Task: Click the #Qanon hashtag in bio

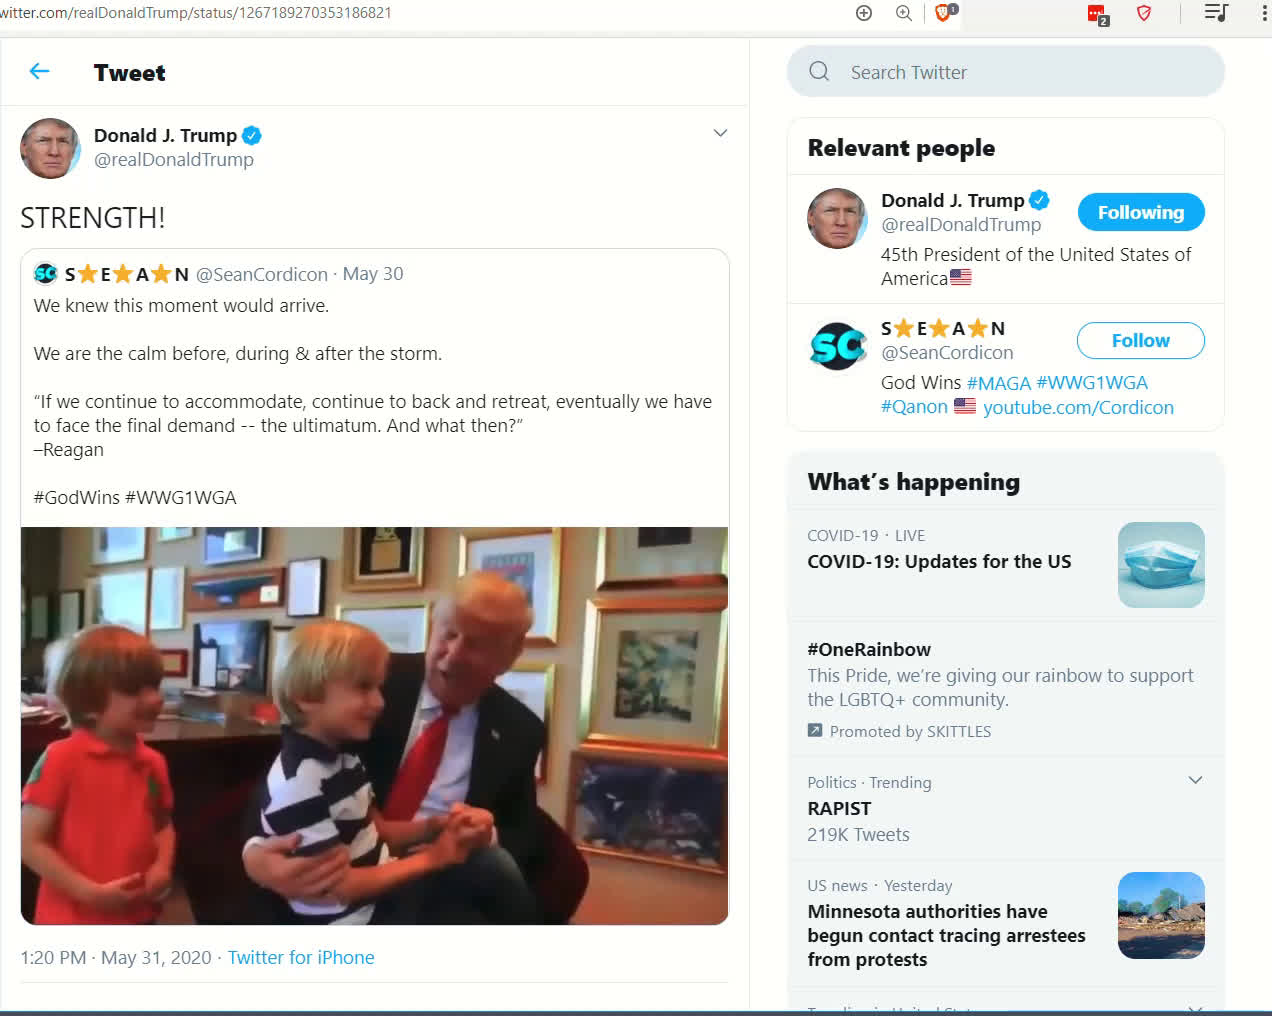Action: [914, 407]
